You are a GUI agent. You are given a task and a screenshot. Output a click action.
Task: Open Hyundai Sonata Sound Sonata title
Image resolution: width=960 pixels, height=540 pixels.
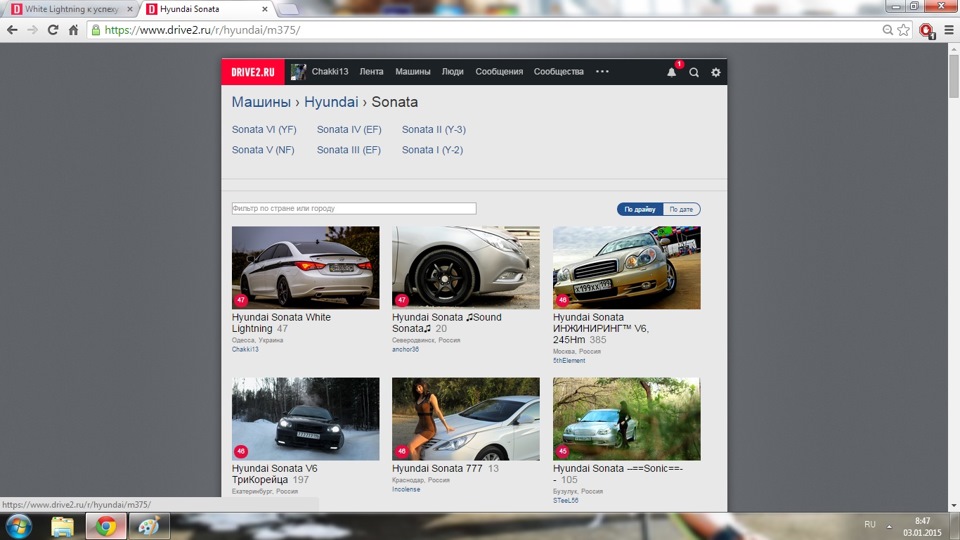coord(446,323)
